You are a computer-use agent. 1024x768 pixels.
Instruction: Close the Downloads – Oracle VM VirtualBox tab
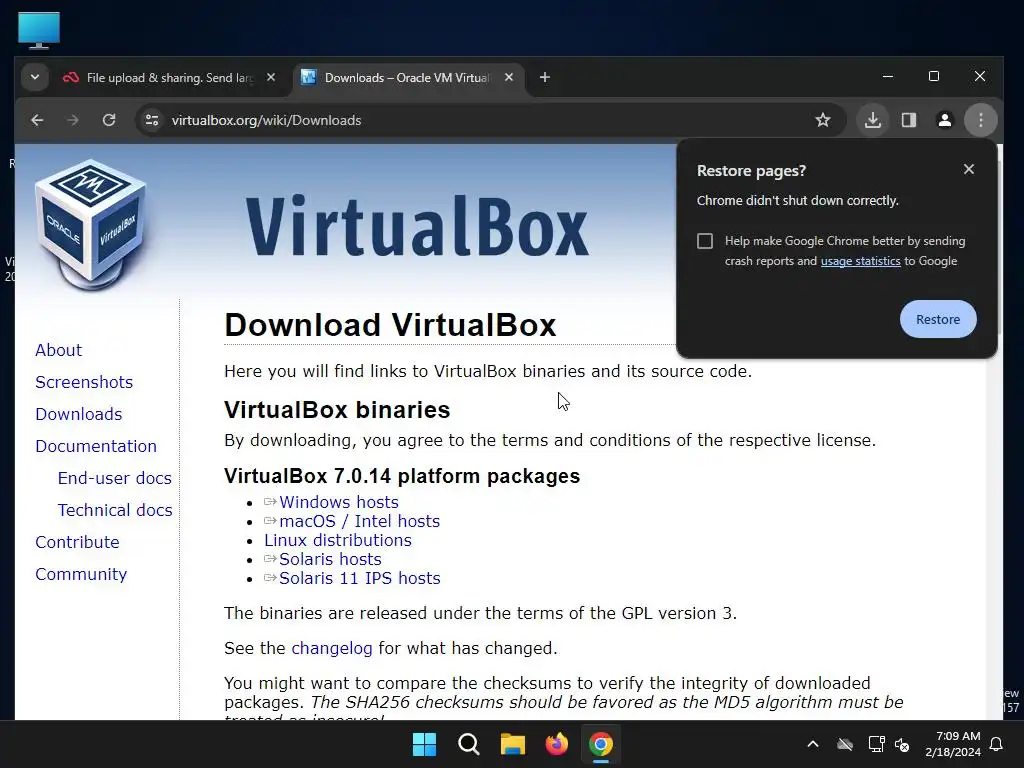click(509, 78)
